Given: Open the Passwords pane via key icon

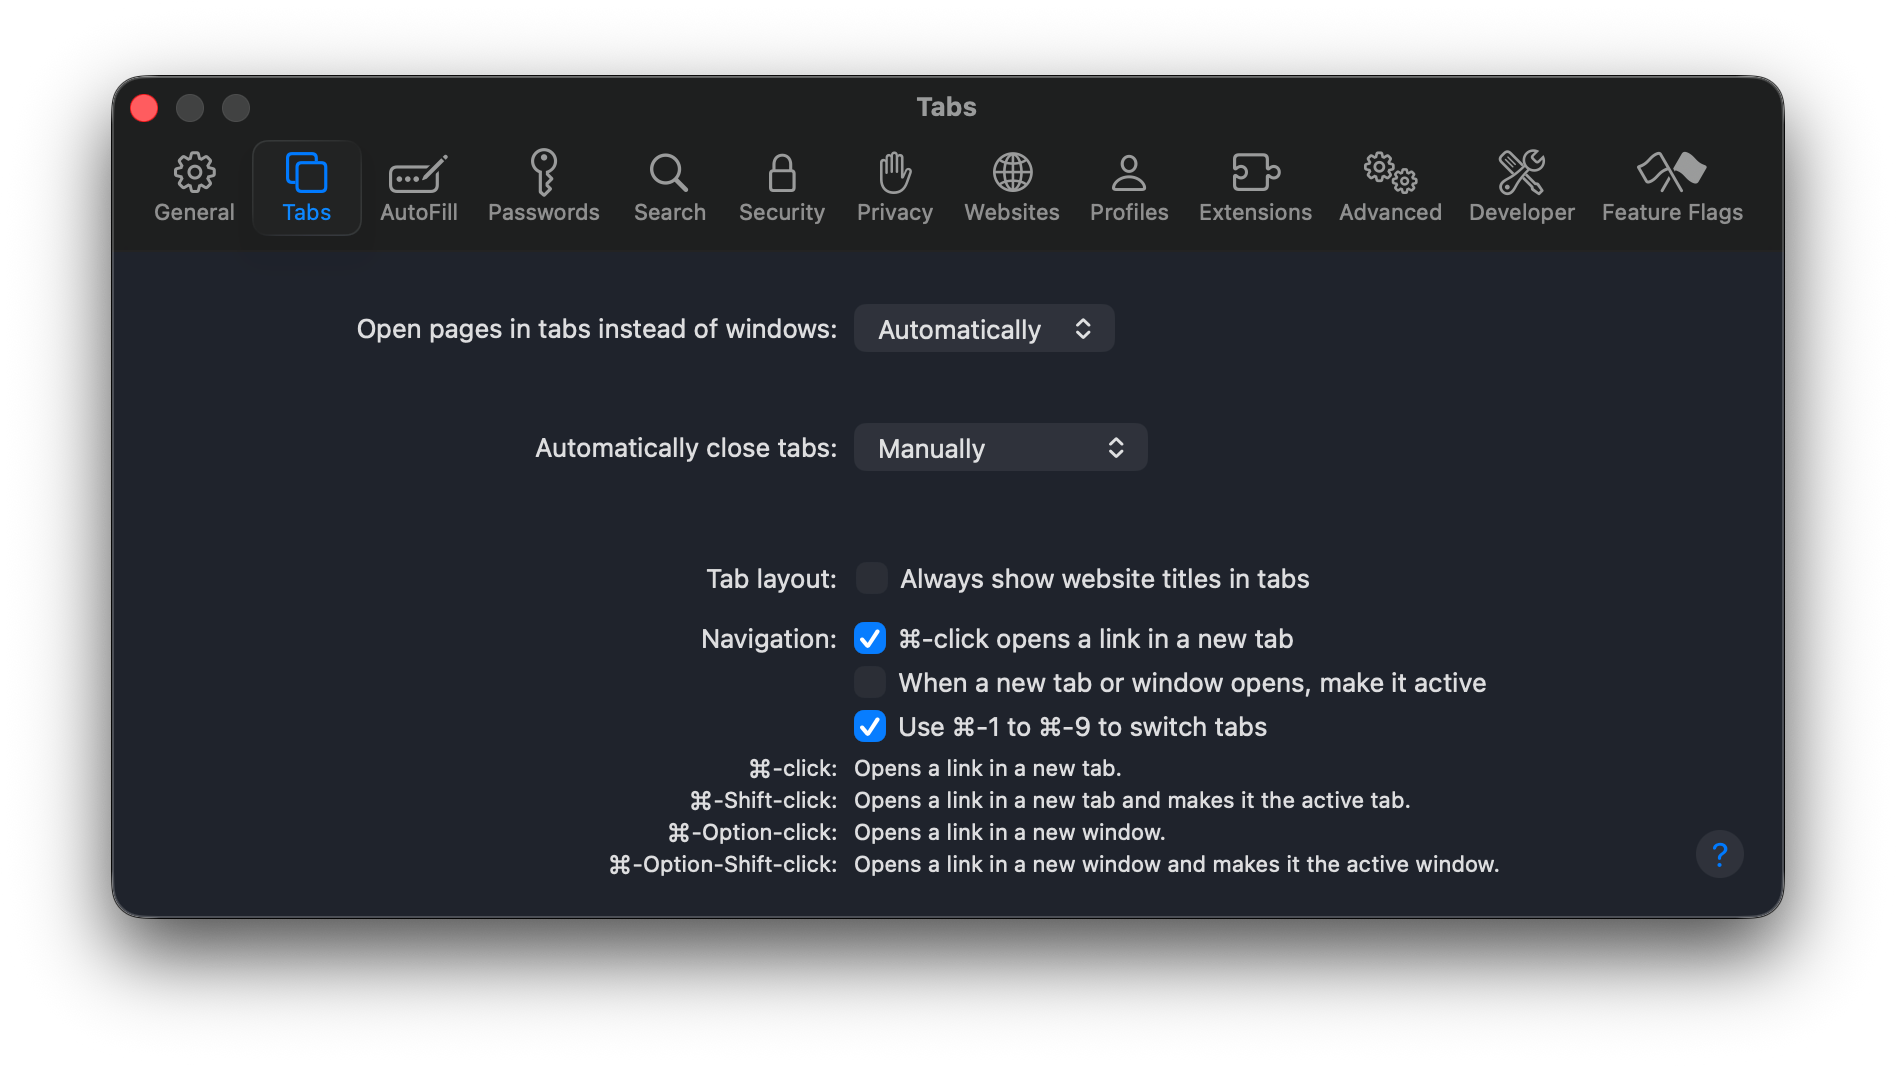Looking at the screenshot, I should point(544,186).
